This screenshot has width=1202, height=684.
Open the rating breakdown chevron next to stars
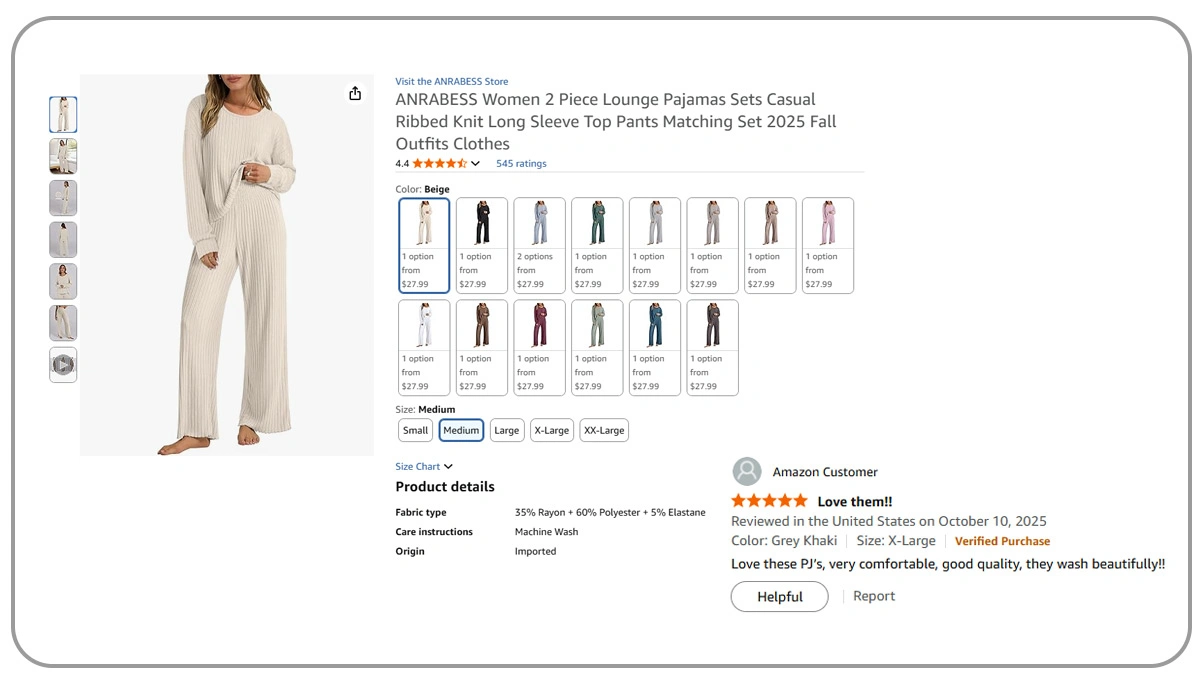coord(475,164)
